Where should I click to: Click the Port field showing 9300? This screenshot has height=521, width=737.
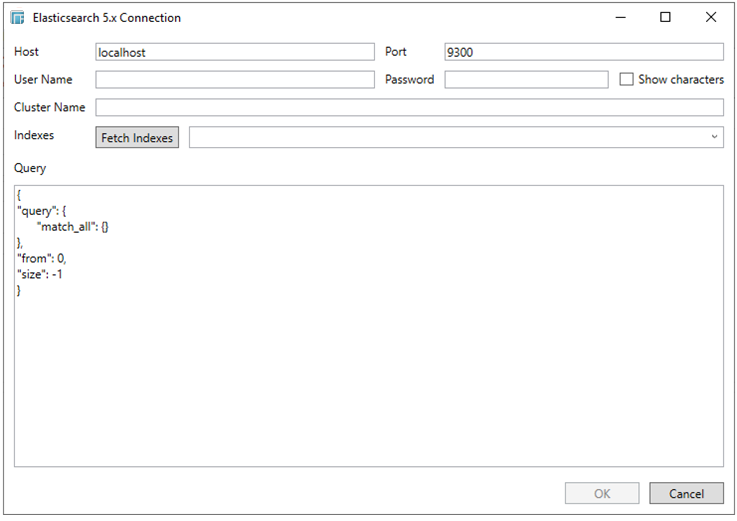(x=583, y=52)
